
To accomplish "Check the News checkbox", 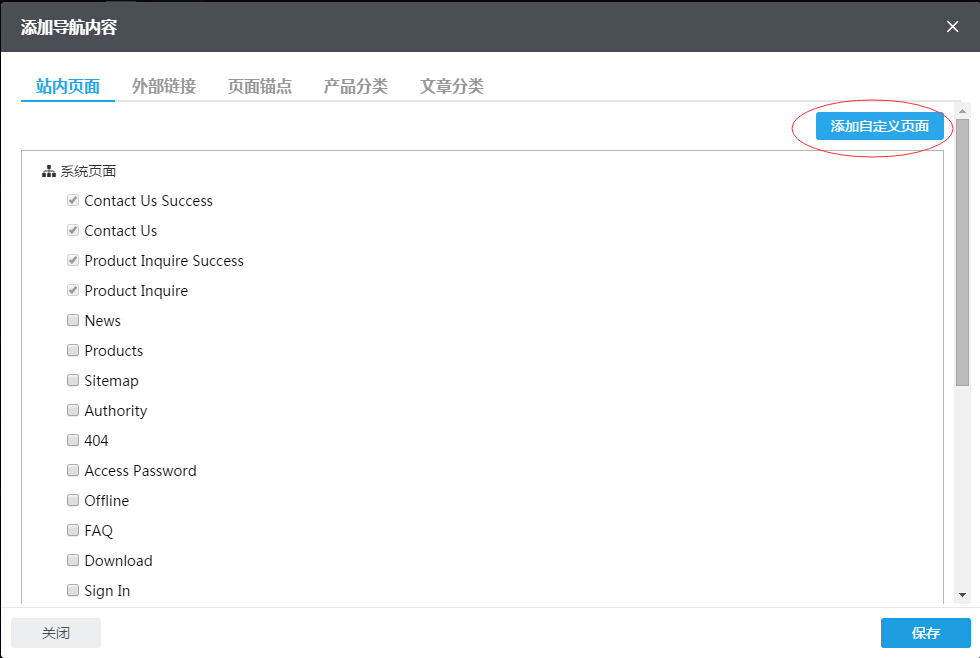I will click(x=73, y=321).
